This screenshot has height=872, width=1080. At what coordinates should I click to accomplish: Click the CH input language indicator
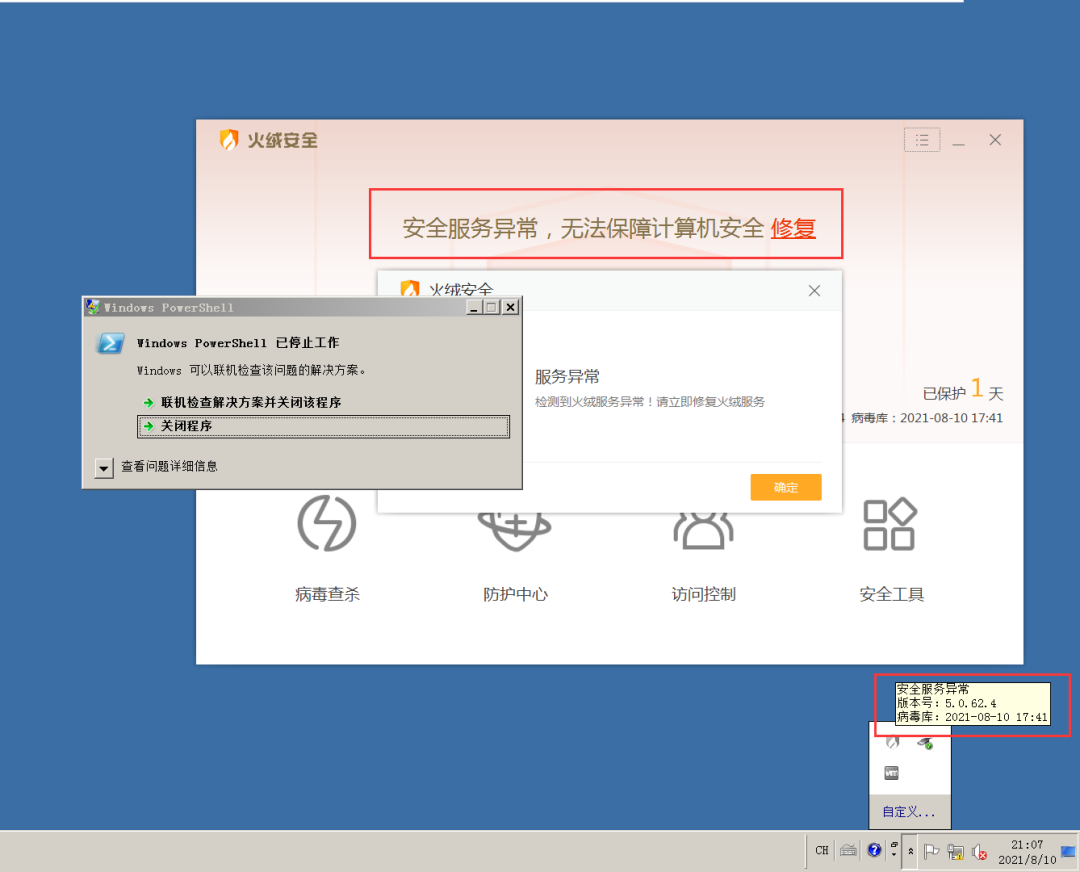[x=822, y=851]
